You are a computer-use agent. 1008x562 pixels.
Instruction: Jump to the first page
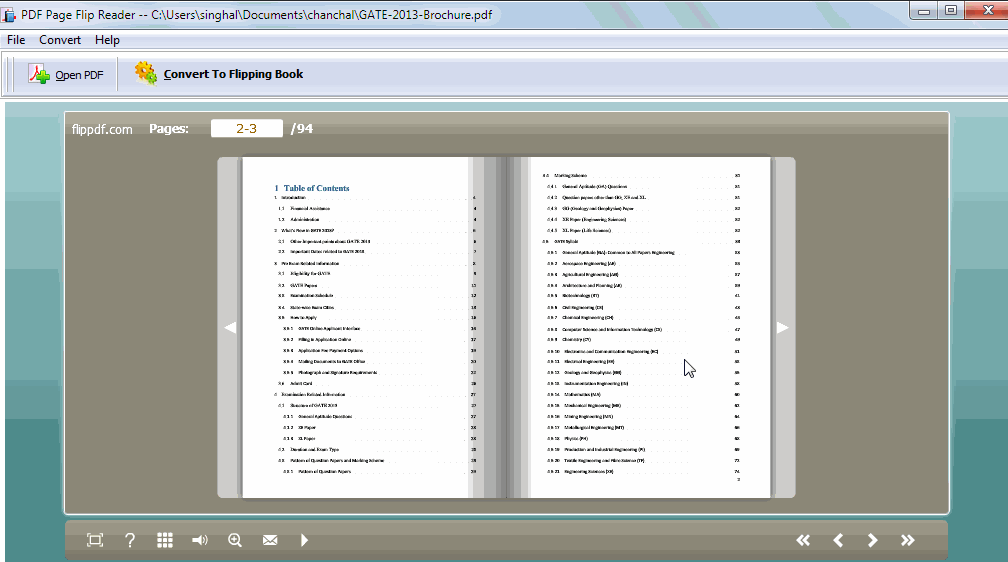coord(803,540)
